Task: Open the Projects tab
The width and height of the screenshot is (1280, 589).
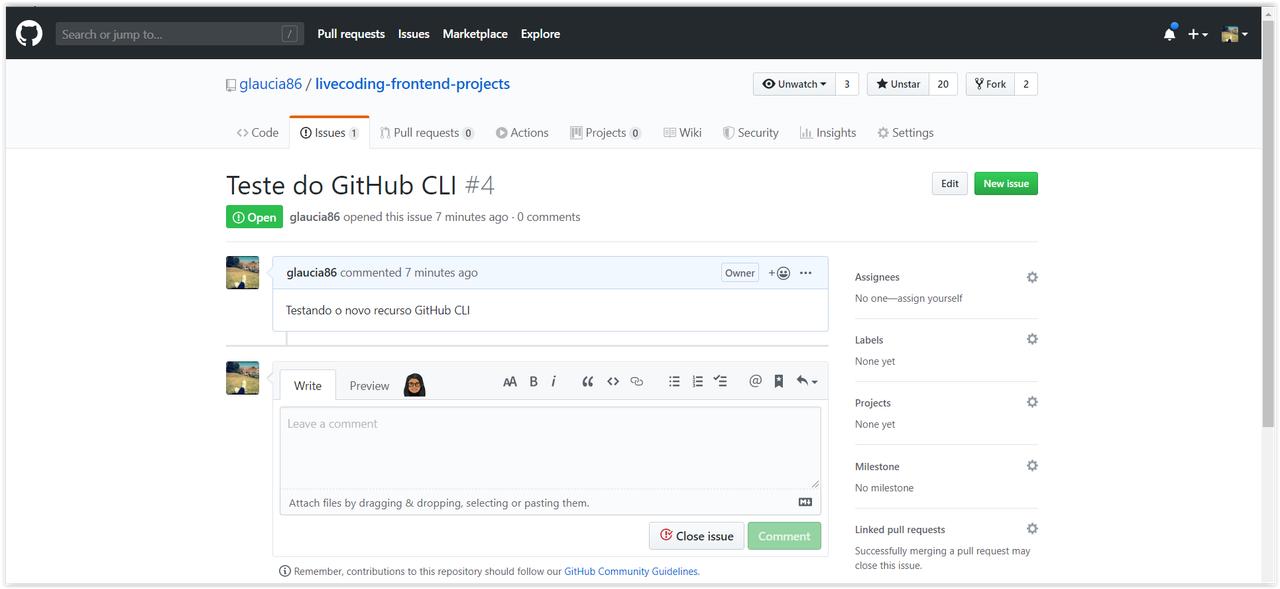Action: coord(605,132)
